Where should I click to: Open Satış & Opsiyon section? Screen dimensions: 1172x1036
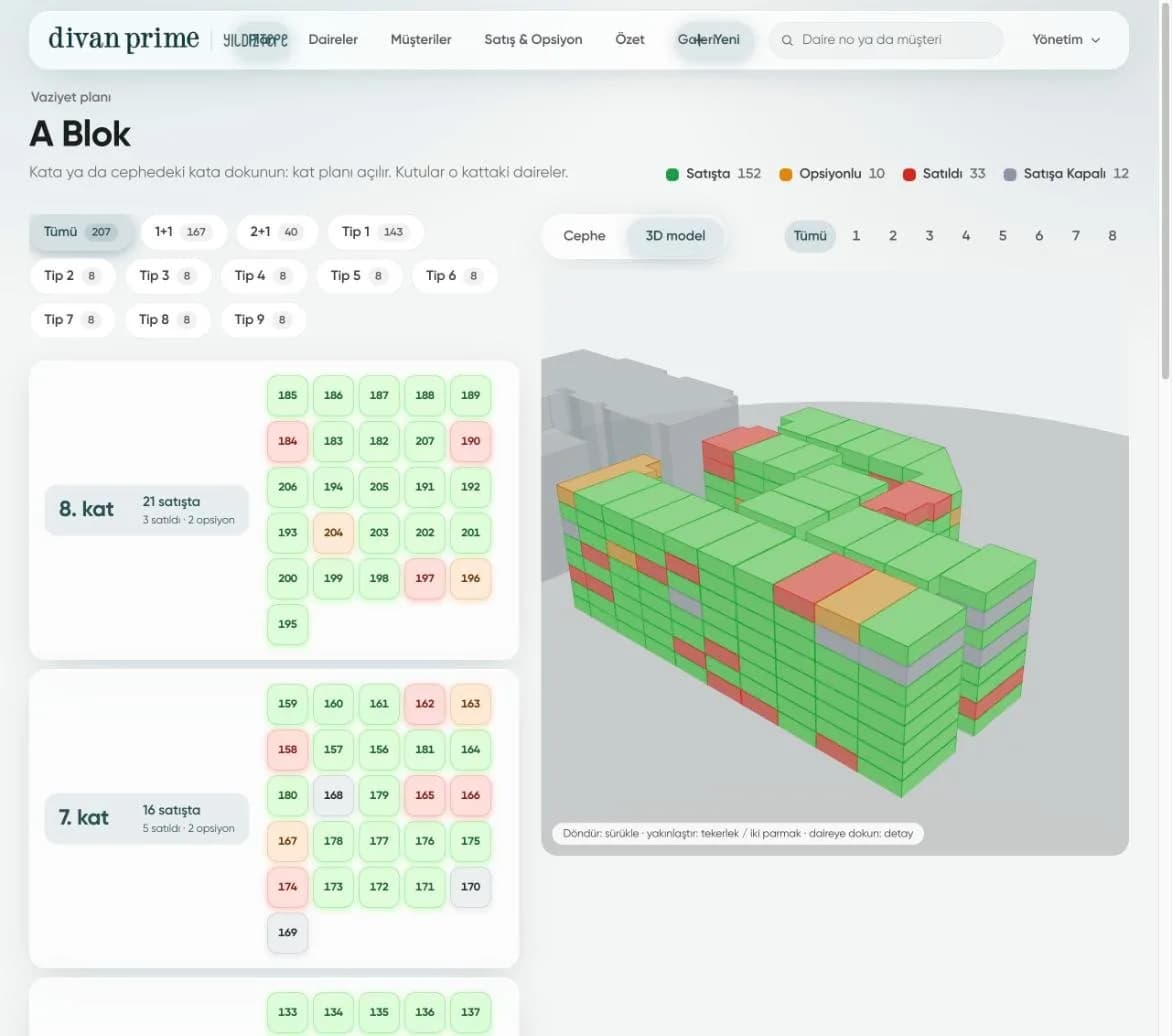pyautogui.click(x=533, y=40)
